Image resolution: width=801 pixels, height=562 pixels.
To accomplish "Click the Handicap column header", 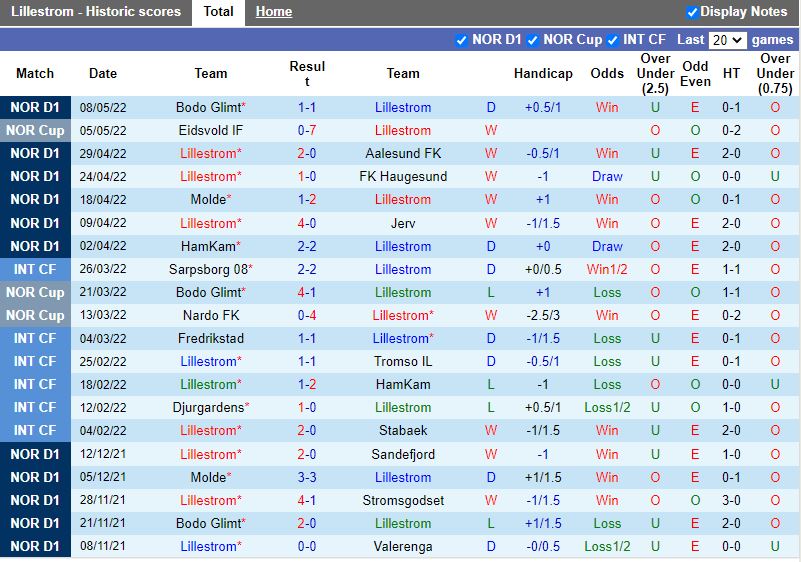I will pos(543,74).
